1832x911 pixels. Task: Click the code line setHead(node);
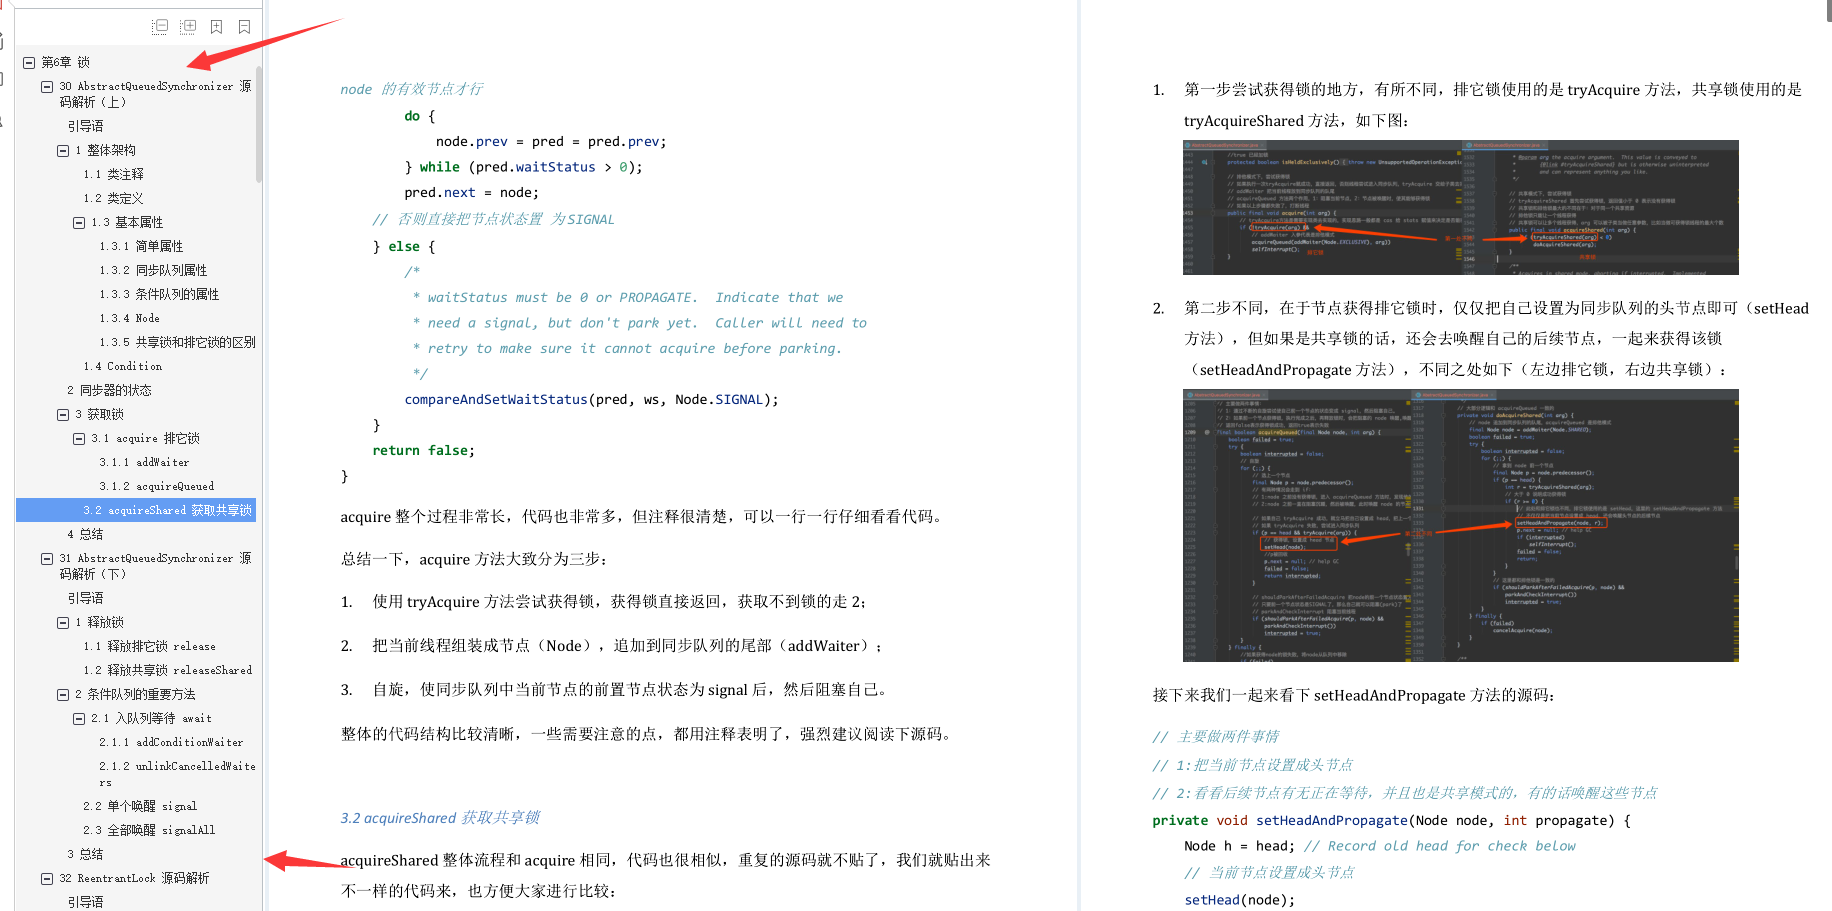[x=1239, y=900]
